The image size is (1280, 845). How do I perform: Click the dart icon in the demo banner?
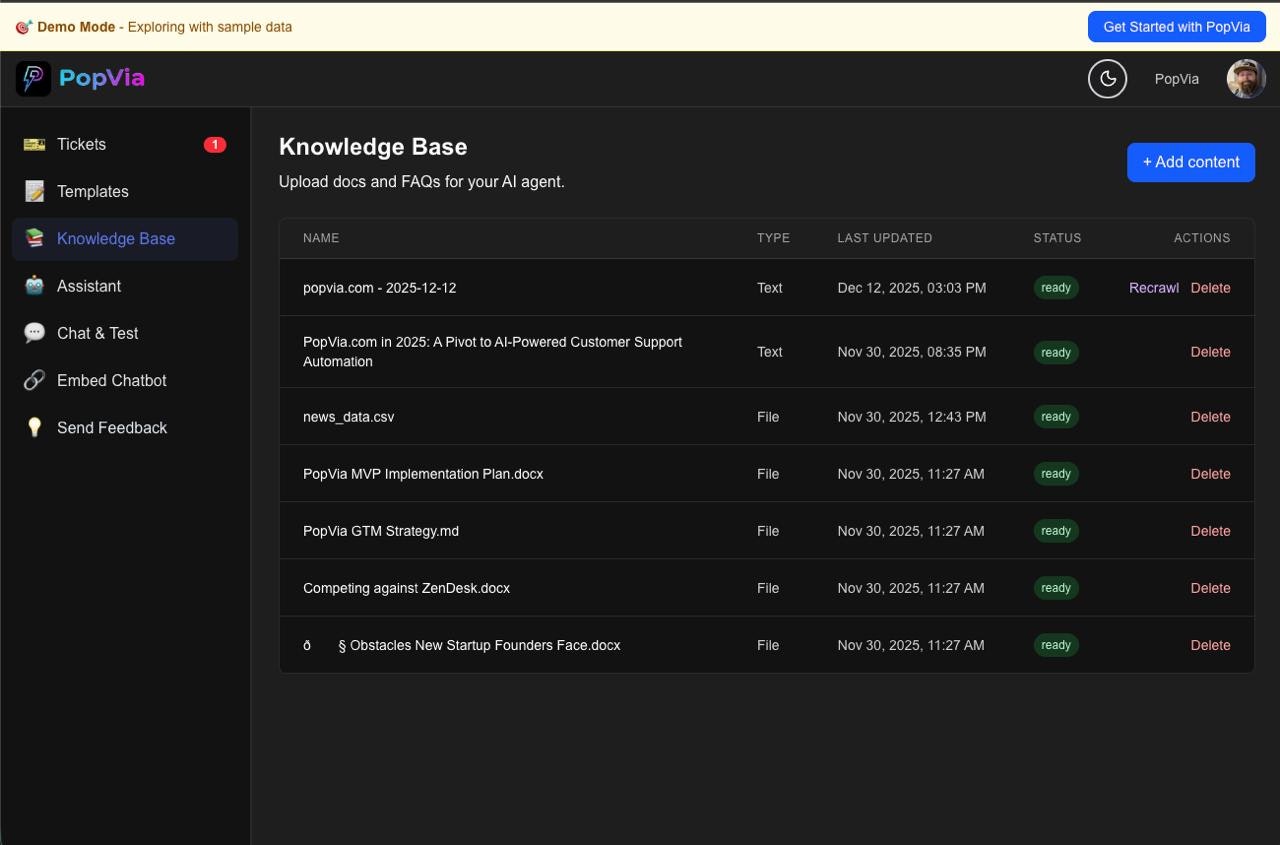tap(23, 27)
